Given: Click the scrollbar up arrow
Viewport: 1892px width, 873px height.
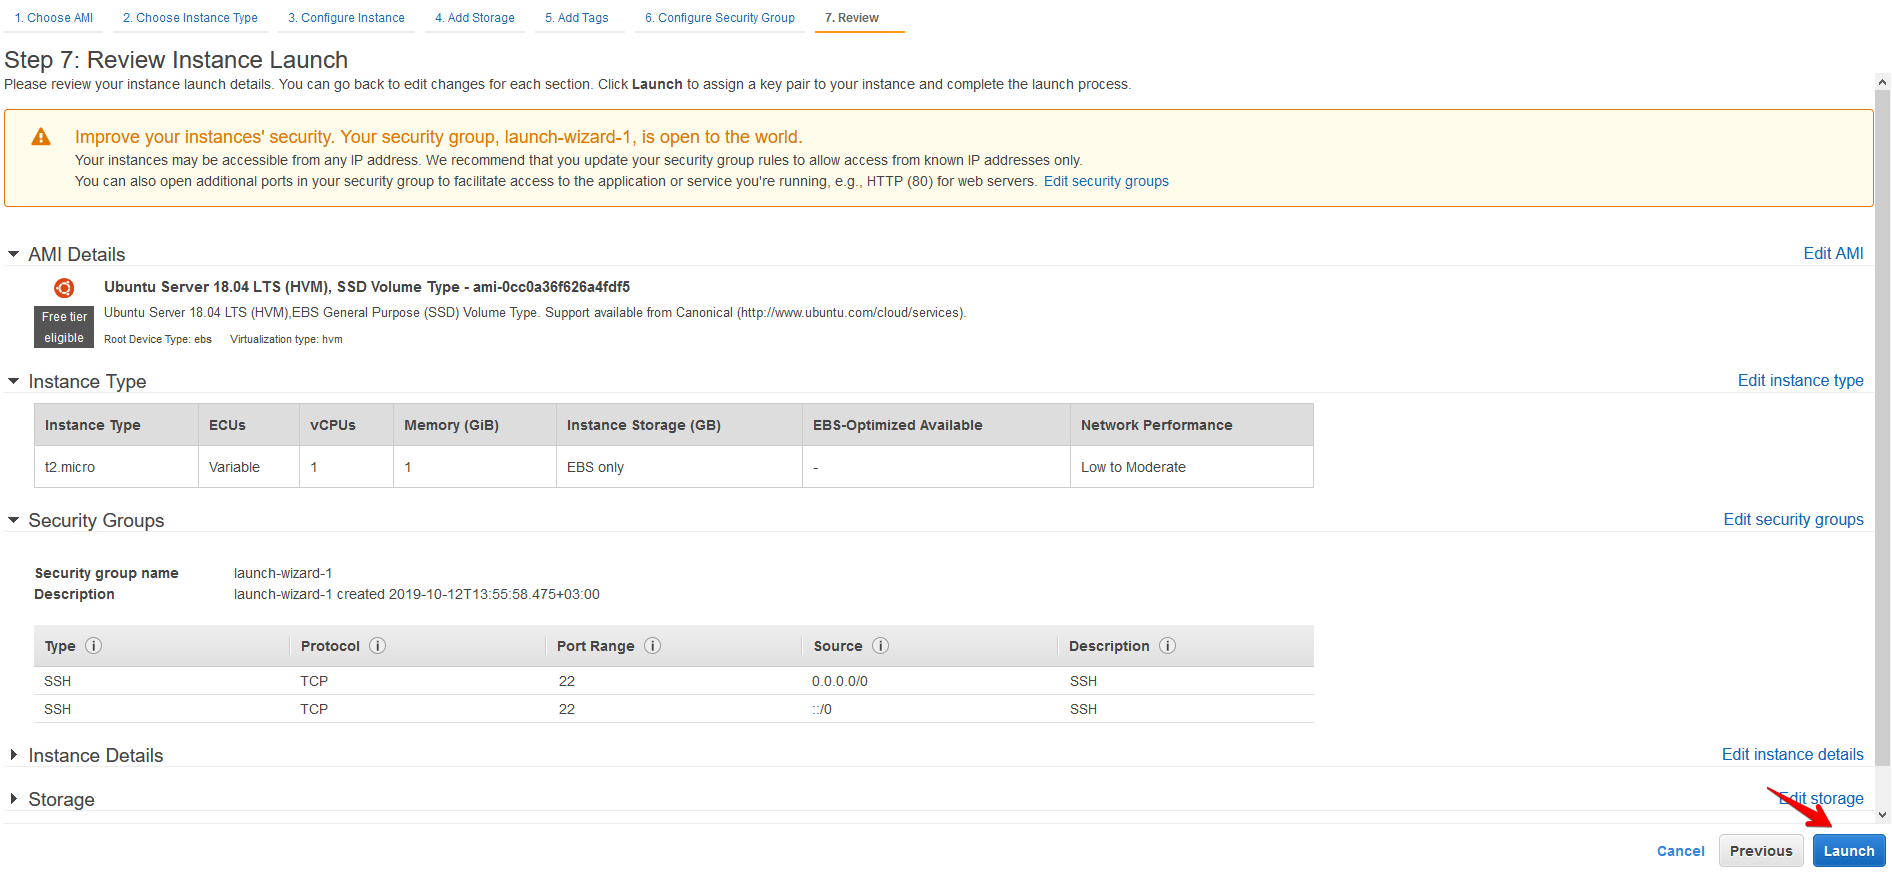Looking at the screenshot, I should pyautogui.click(x=1883, y=82).
